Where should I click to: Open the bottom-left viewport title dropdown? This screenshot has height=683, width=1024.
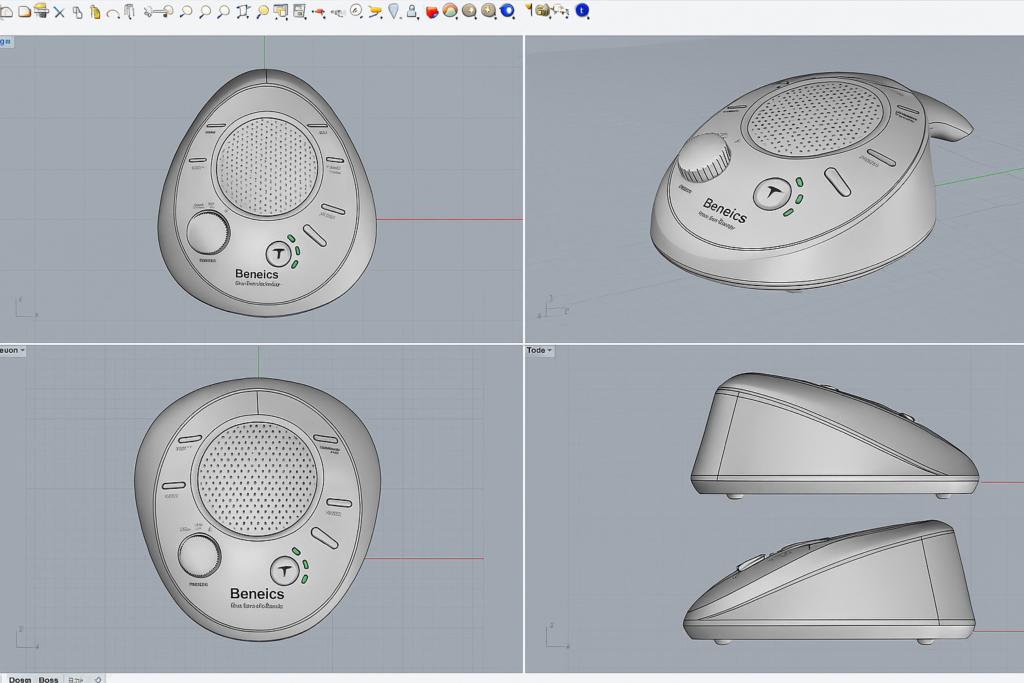click(13, 350)
